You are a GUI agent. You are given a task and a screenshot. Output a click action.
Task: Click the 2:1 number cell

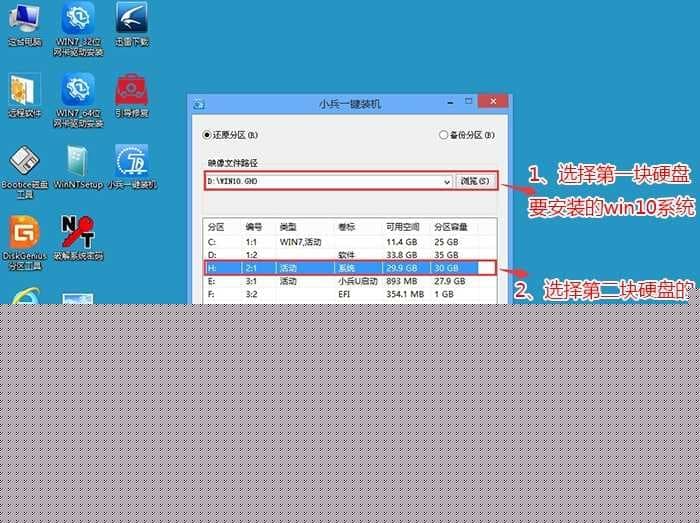[x=251, y=268]
